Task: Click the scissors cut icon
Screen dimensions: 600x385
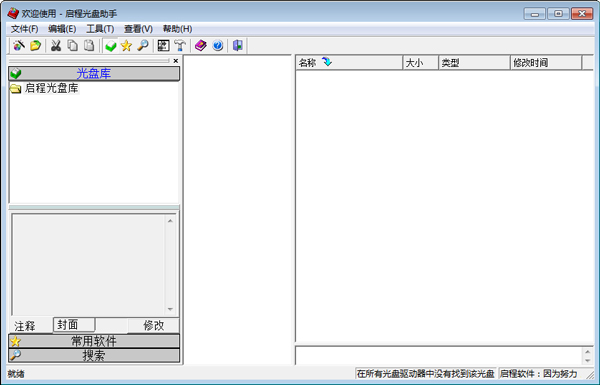Action: pyautogui.click(x=56, y=46)
